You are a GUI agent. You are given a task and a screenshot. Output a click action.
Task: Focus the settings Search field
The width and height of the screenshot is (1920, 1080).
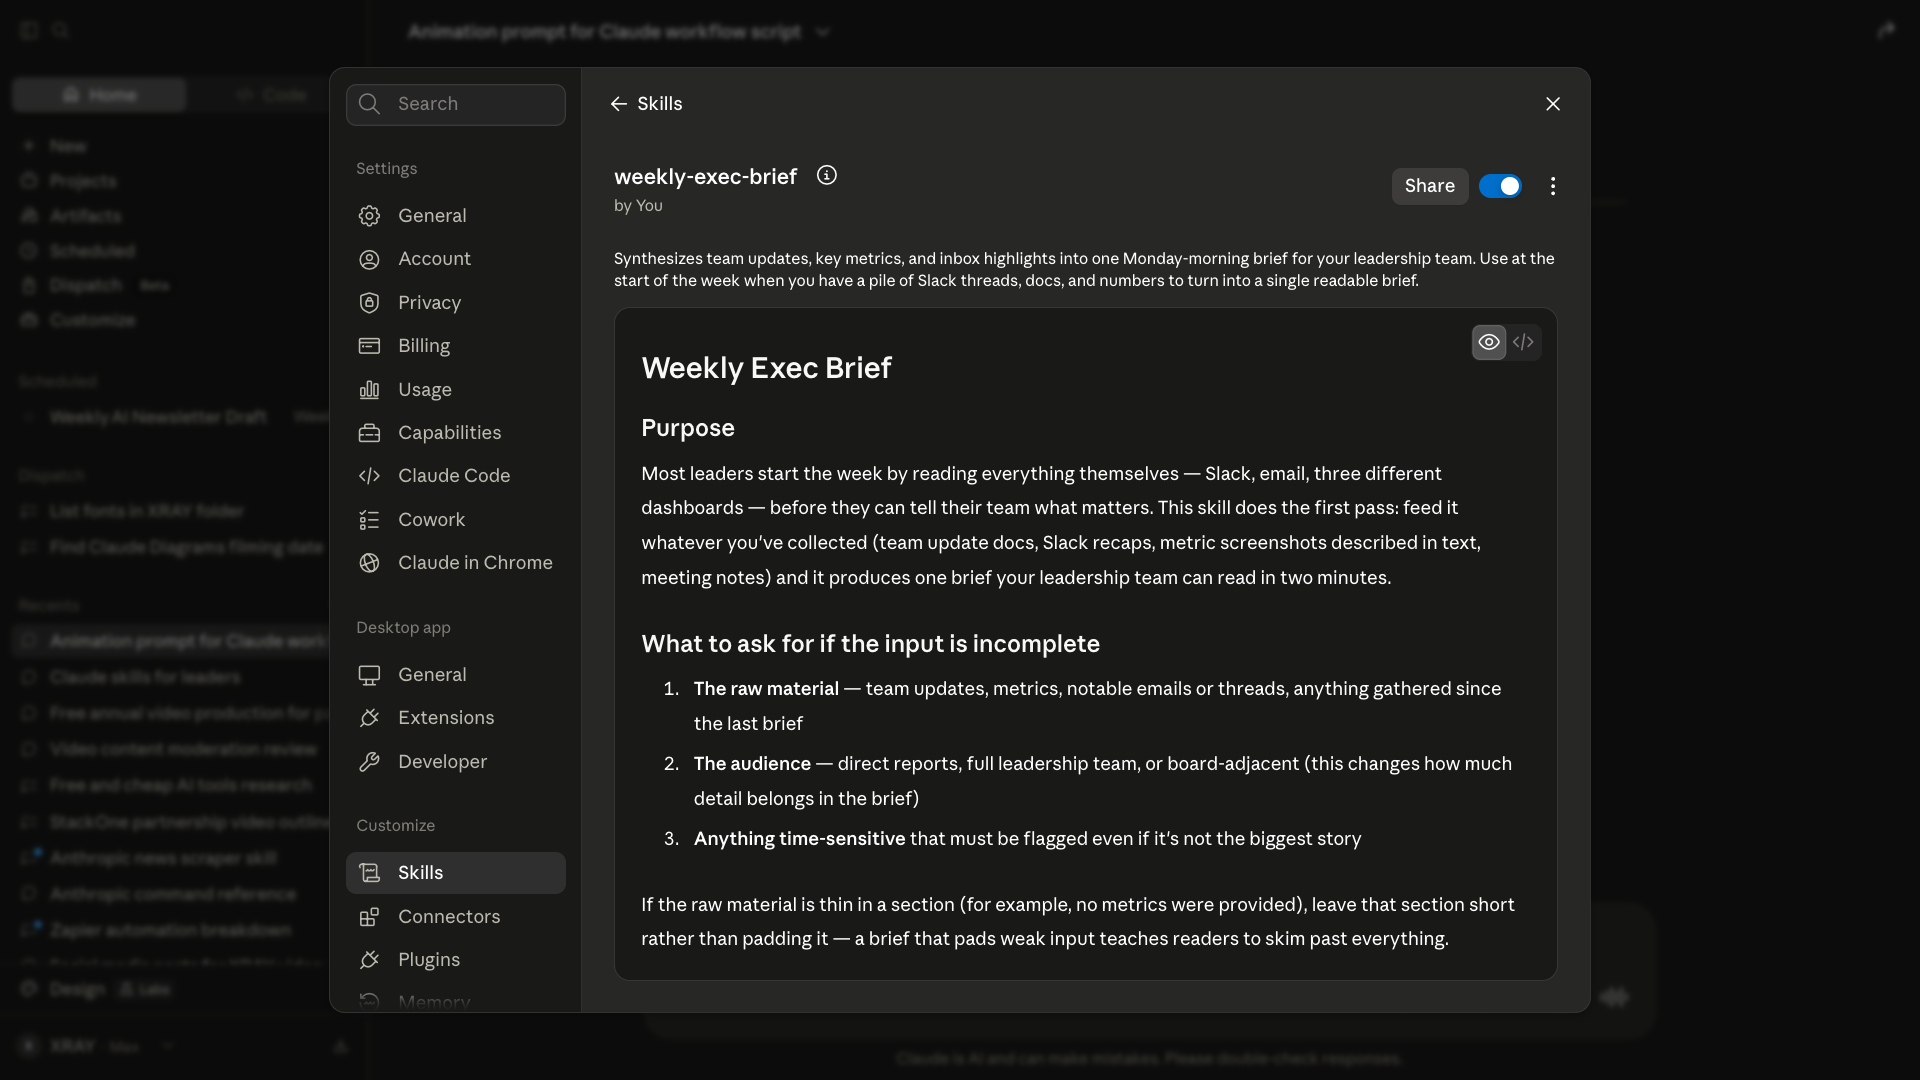coord(456,104)
